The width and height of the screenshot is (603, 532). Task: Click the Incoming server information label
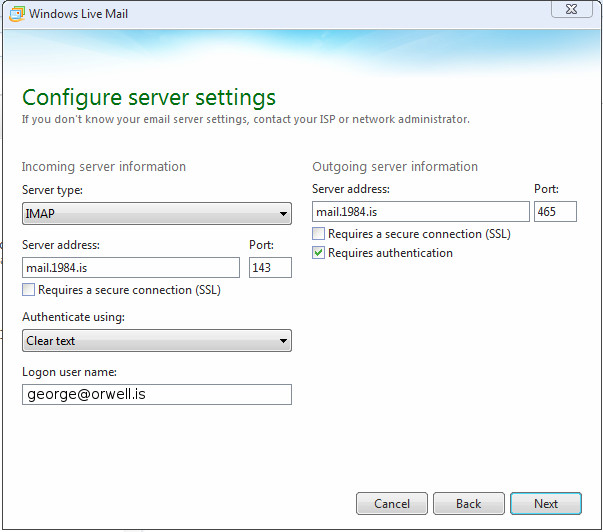coord(104,167)
